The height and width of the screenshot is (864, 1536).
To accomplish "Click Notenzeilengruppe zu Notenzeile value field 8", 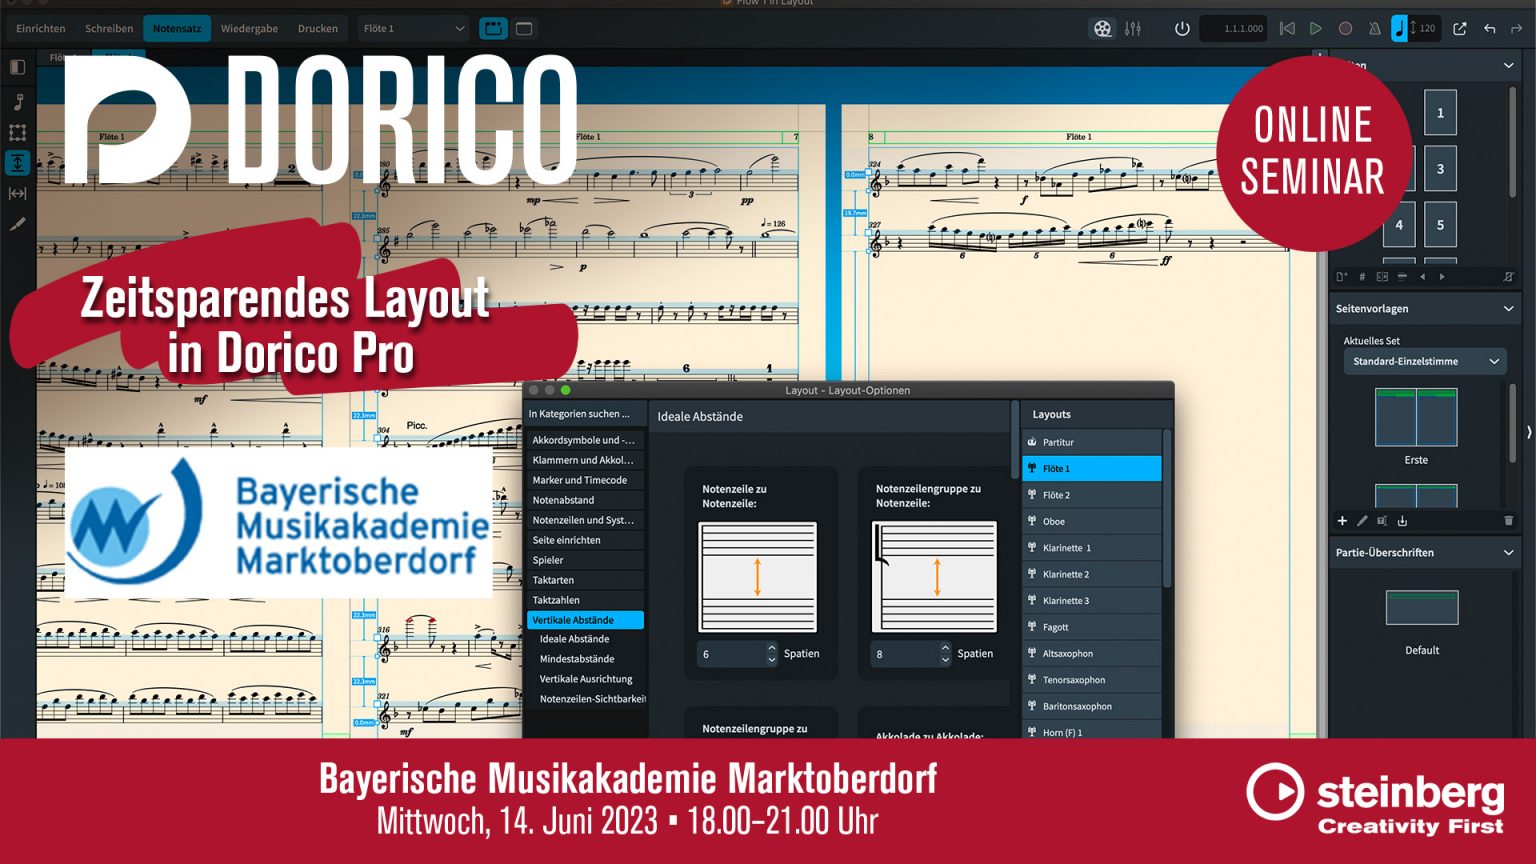I will [x=904, y=654].
